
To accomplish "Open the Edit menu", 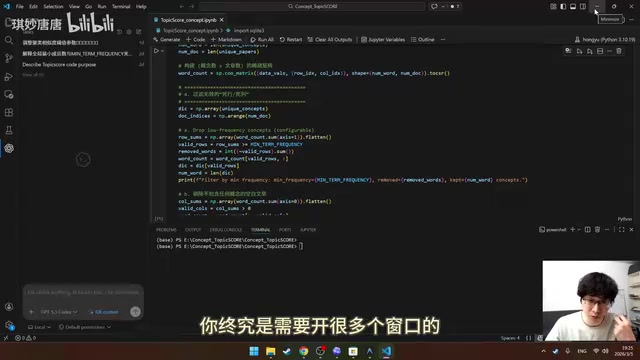I will 33,7.
